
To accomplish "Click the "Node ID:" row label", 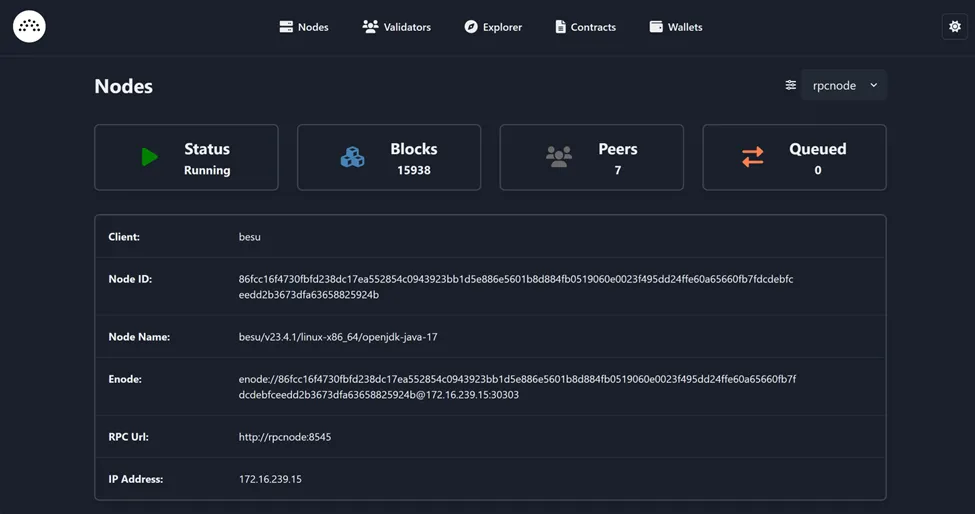I will click(x=131, y=279).
